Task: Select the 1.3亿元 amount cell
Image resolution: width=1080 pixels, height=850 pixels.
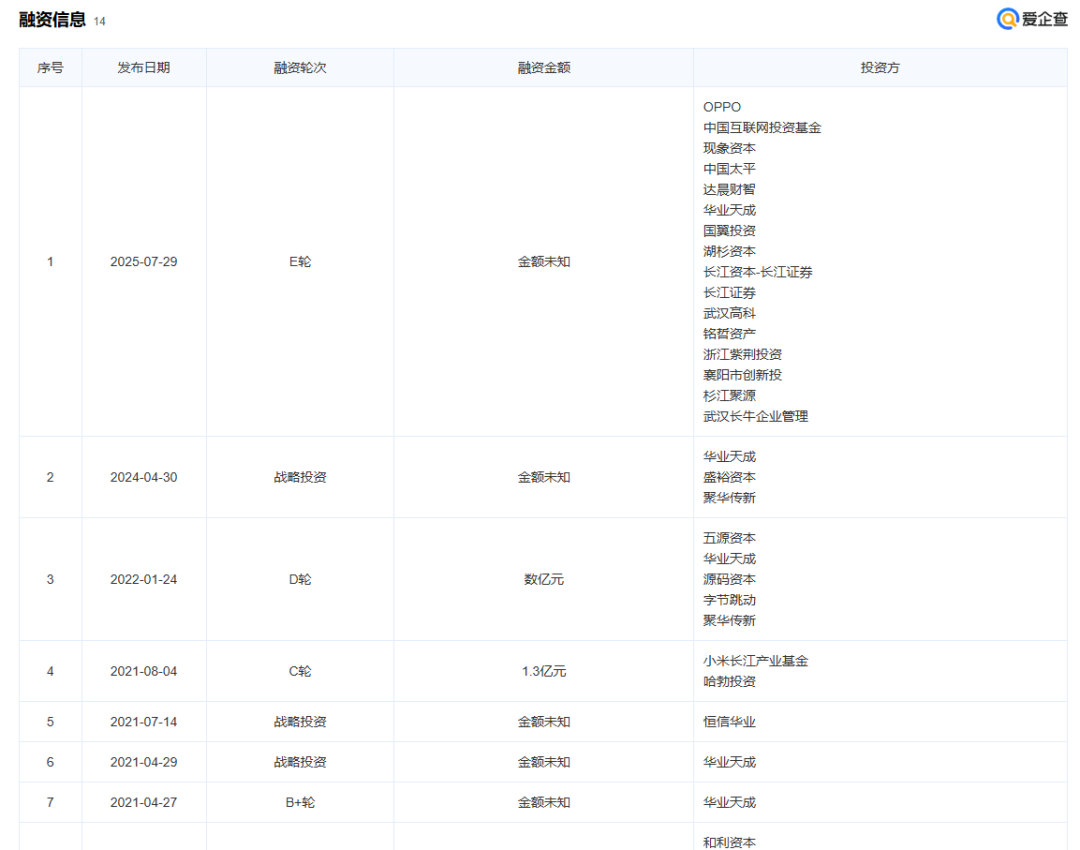Action: click(543, 672)
